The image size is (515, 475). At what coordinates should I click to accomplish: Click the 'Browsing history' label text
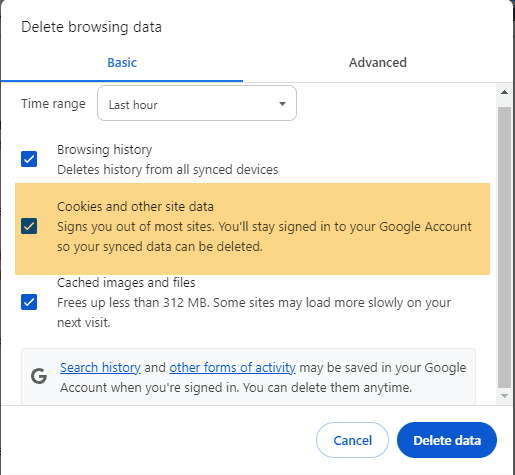105,150
